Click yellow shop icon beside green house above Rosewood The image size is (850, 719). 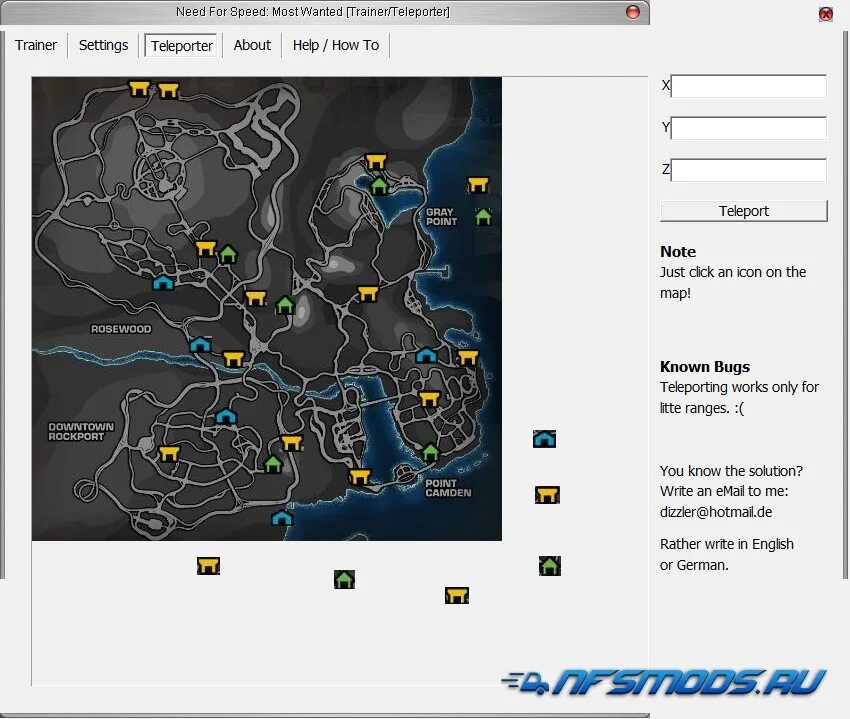pos(206,248)
